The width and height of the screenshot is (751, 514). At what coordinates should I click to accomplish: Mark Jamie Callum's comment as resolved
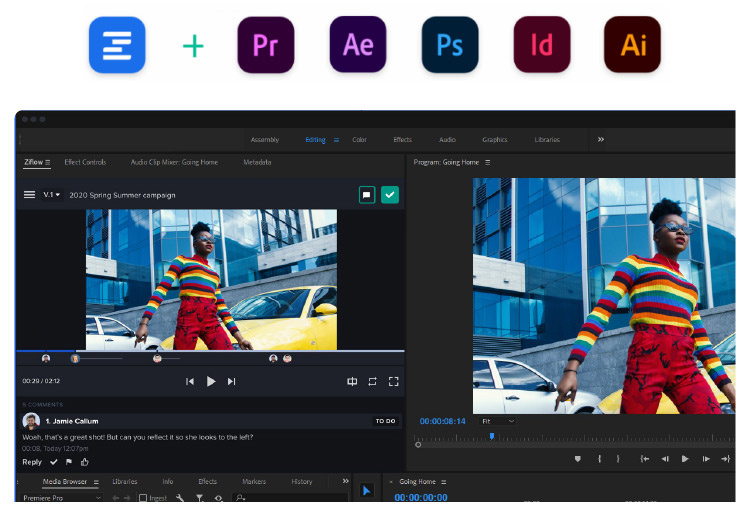click(54, 462)
